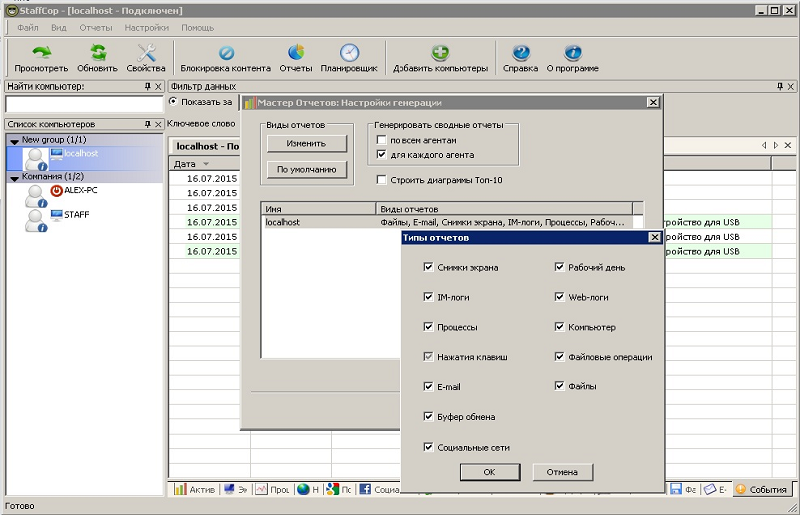Open Блокировка контента toolbar icon
This screenshot has height=515, width=800.
point(225,53)
